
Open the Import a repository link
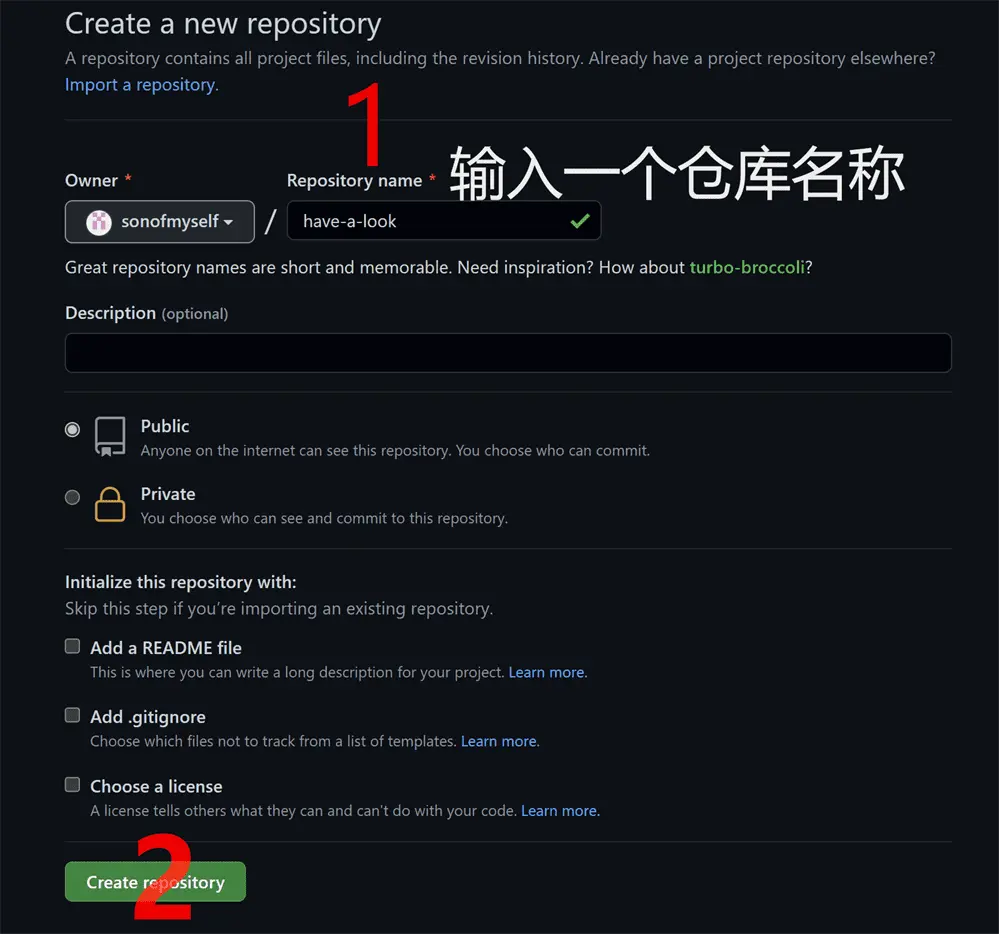coord(141,85)
